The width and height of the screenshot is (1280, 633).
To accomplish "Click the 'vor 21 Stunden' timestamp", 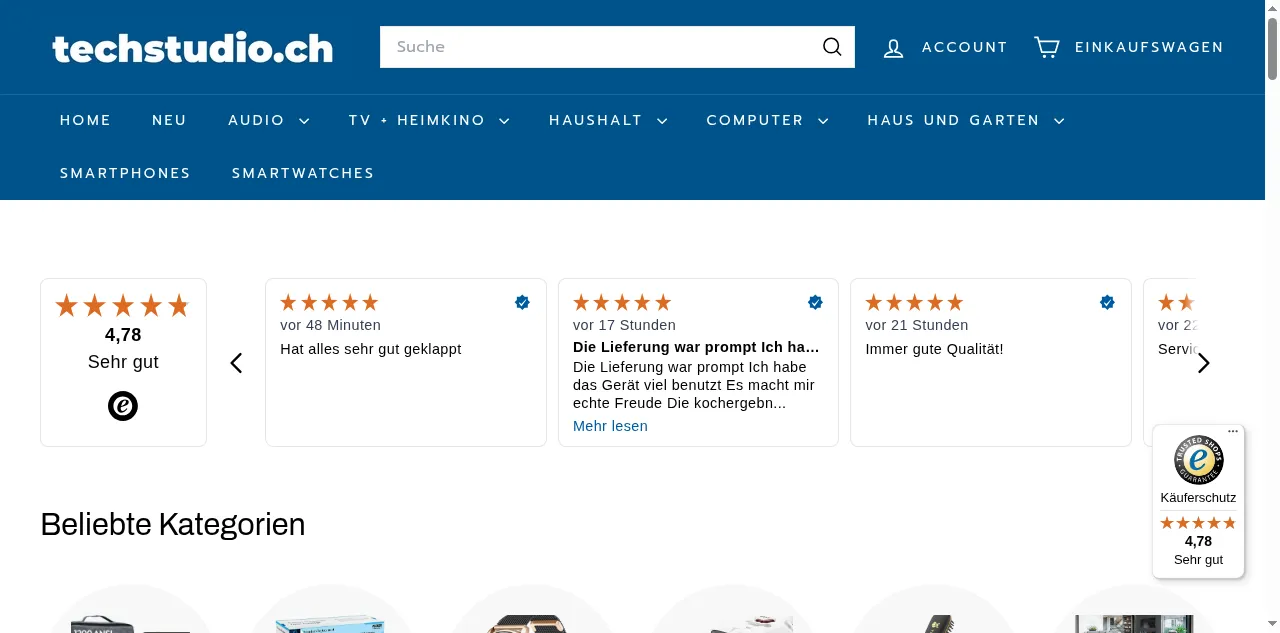I will coord(917,325).
